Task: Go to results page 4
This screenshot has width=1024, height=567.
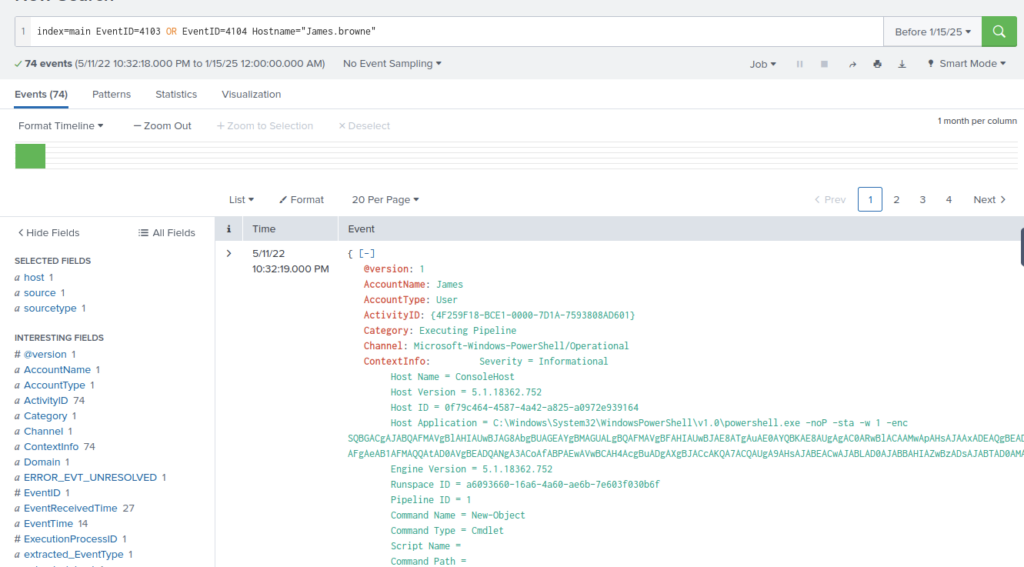Action: tap(949, 199)
